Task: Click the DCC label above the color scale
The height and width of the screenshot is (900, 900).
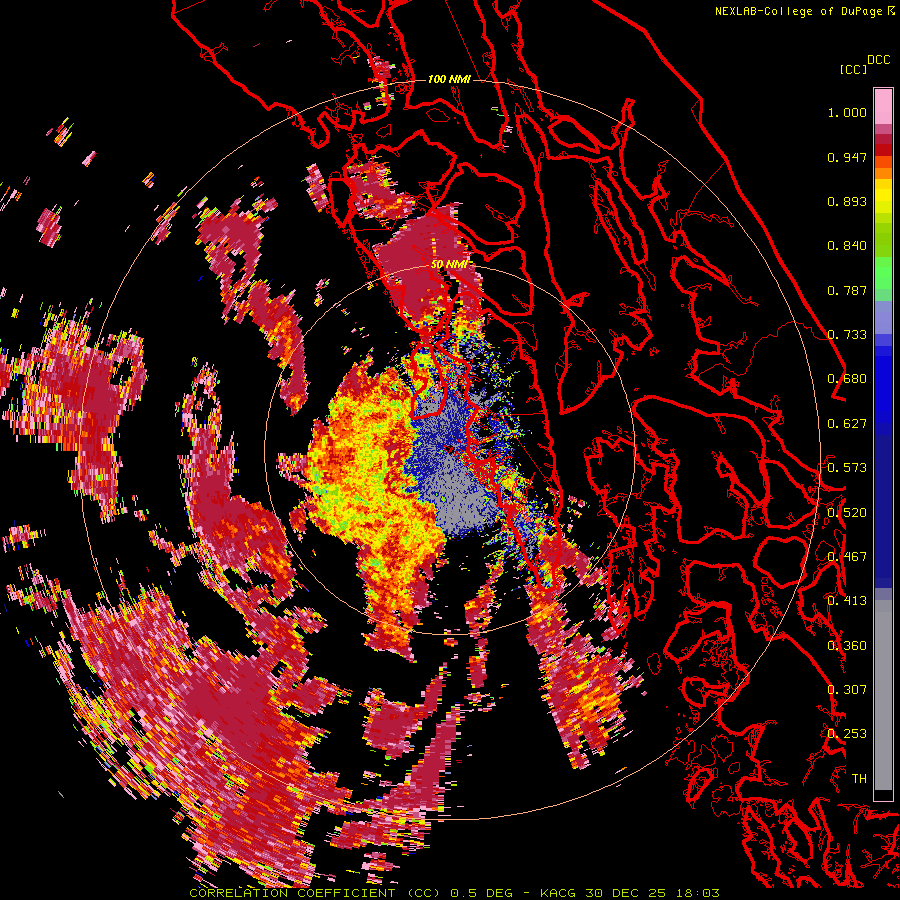Action: tap(878, 60)
